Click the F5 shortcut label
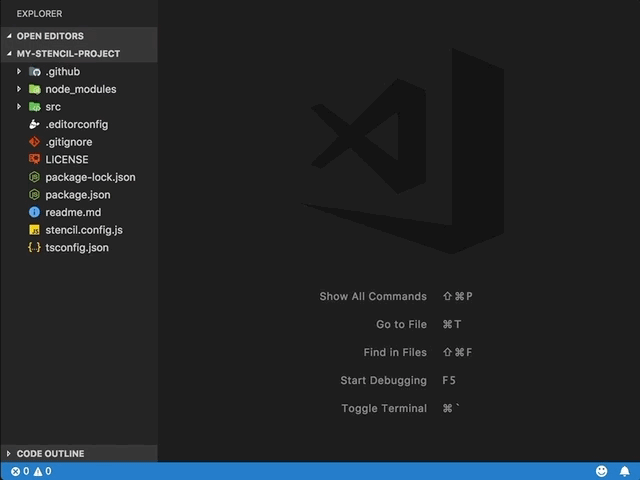 (449, 380)
